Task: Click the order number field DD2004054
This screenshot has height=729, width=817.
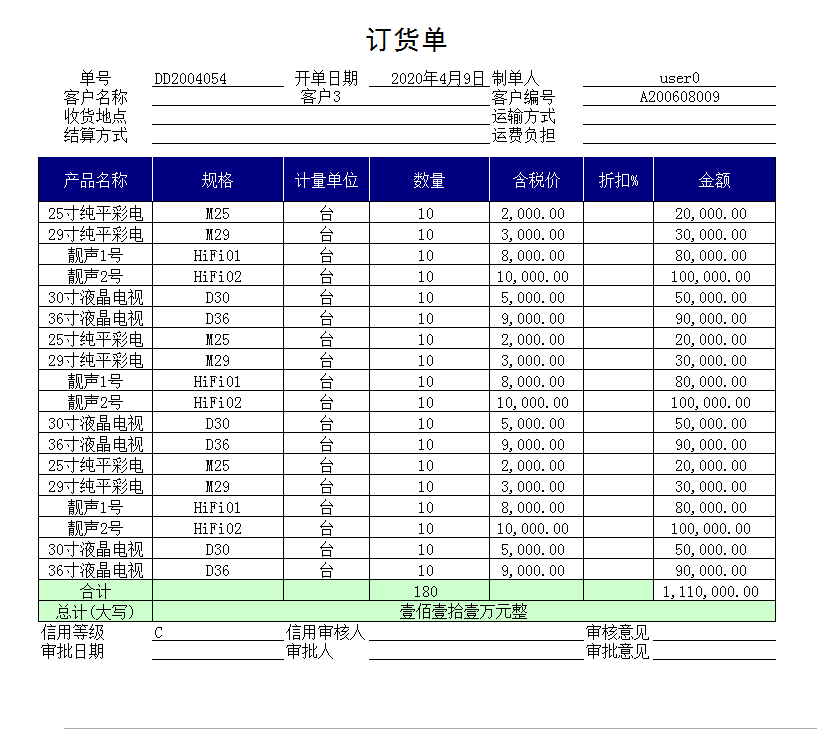Action: click(217, 79)
